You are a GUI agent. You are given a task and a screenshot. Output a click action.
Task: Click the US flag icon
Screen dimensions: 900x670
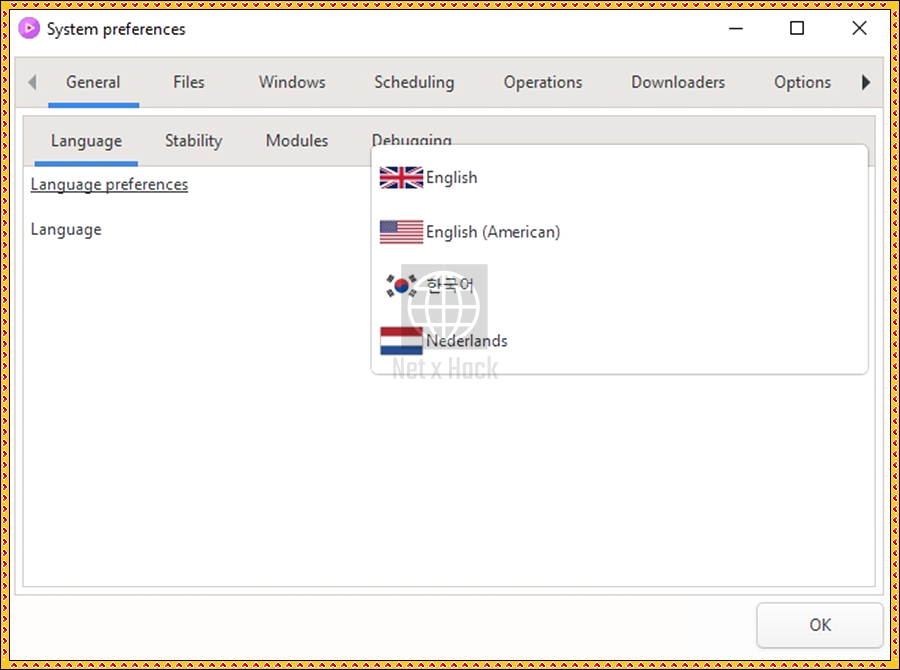coord(401,232)
